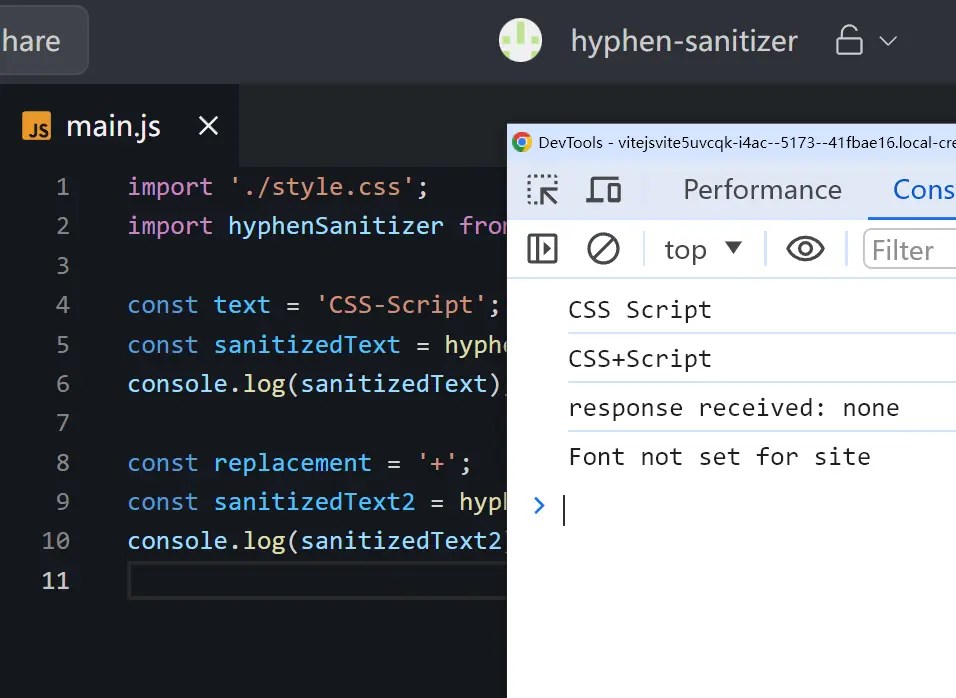Click the DevTools window title text
The width and height of the screenshot is (956, 698).
point(747,142)
